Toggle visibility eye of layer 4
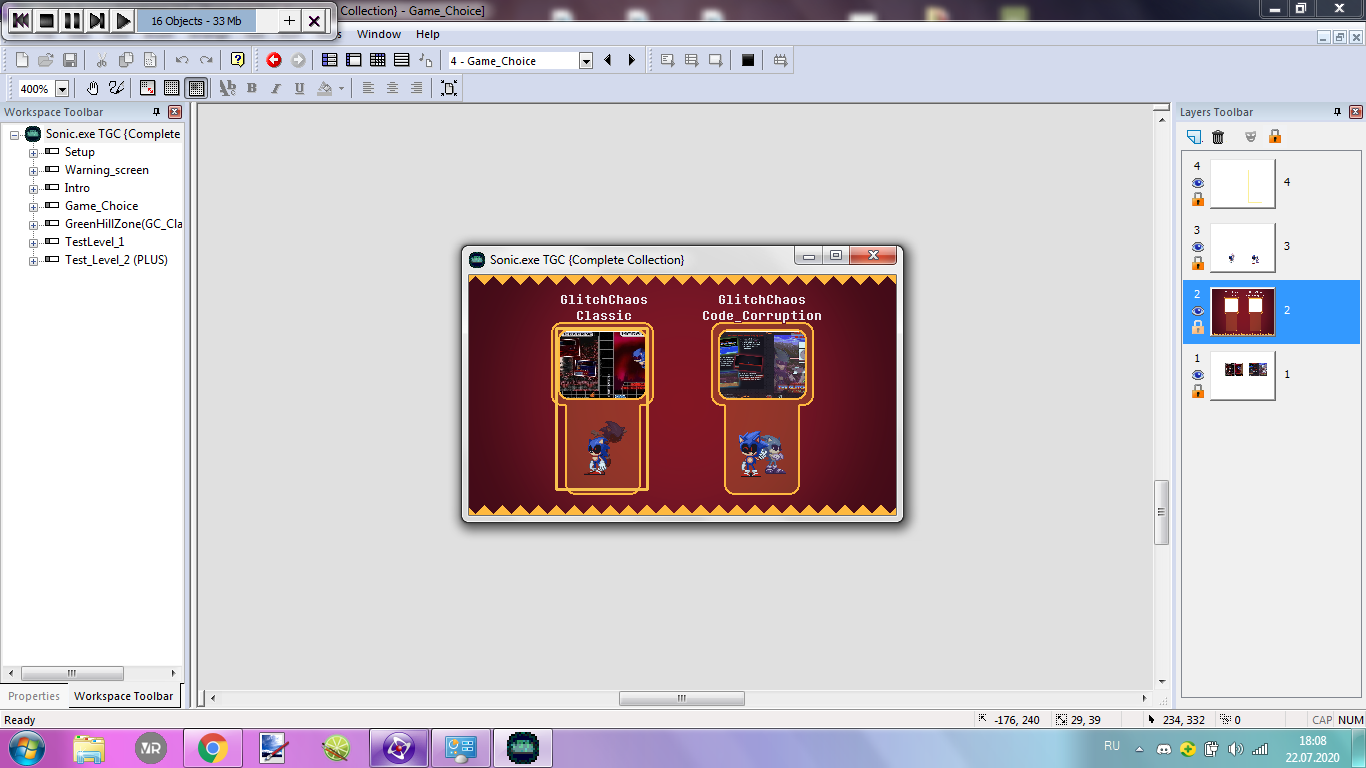The height and width of the screenshot is (768, 1366). coord(1198,183)
